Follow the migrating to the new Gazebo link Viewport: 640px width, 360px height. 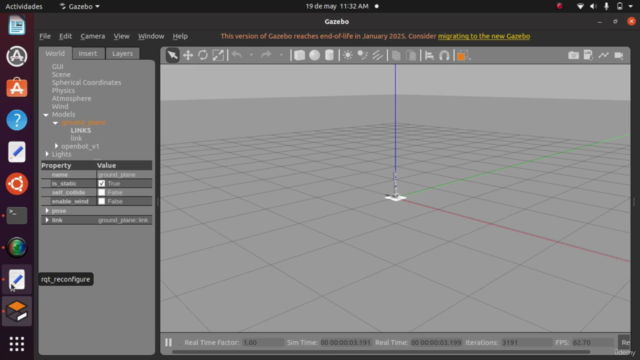click(x=484, y=36)
